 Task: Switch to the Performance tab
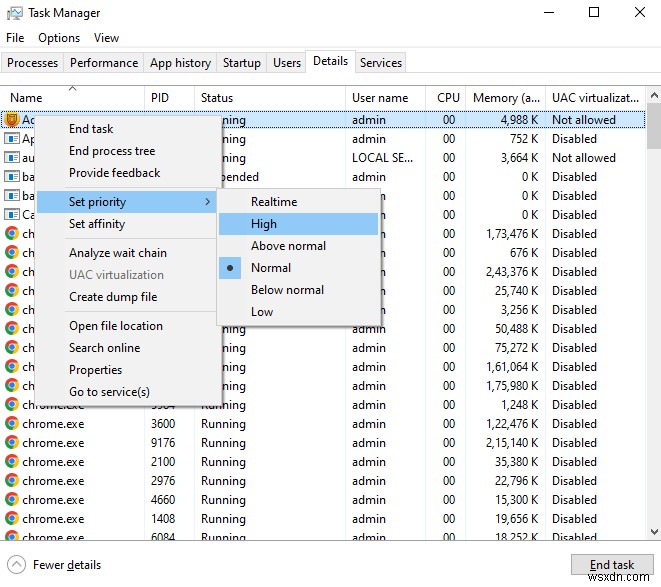pyautogui.click(x=104, y=63)
